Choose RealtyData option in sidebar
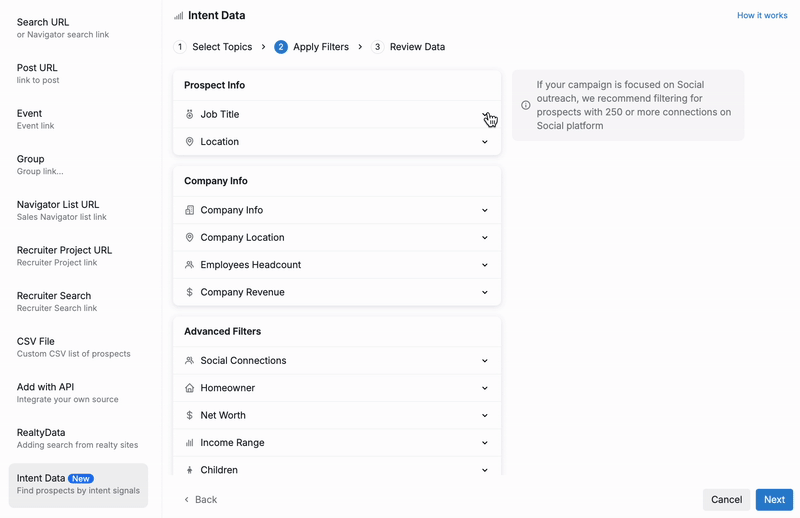Screen dimensions: 800x518 (77, 438)
